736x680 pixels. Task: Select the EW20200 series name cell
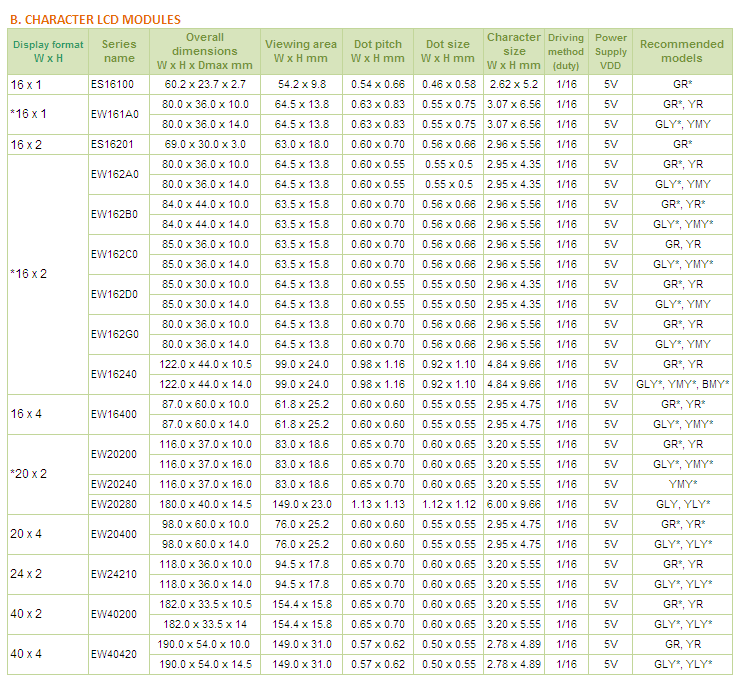119,454
